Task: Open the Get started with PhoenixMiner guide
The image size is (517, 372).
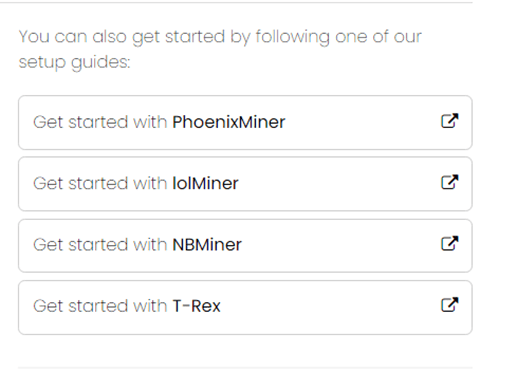Action: pos(245,122)
